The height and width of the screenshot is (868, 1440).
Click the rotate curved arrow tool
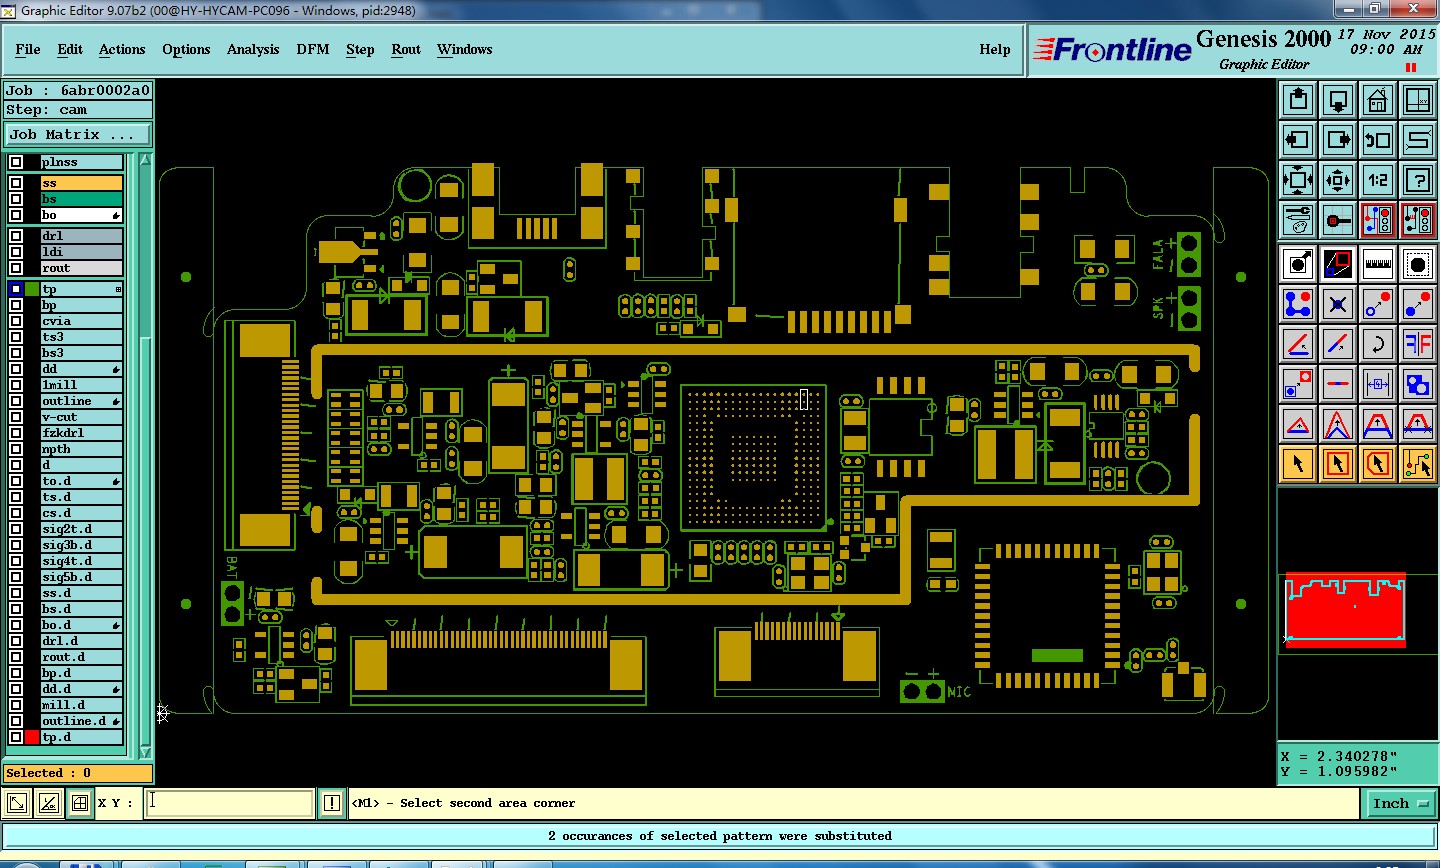[1378, 344]
